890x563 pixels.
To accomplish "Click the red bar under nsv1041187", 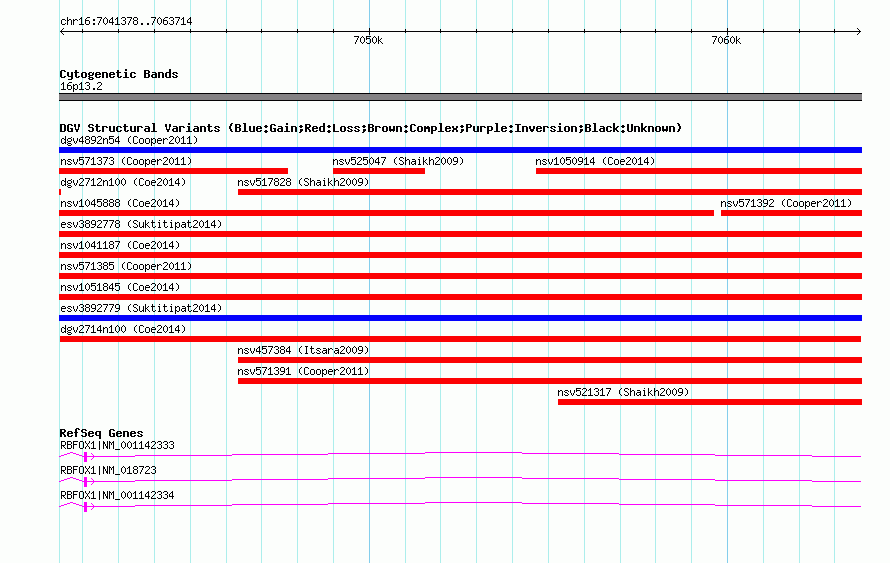I will (460, 255).
